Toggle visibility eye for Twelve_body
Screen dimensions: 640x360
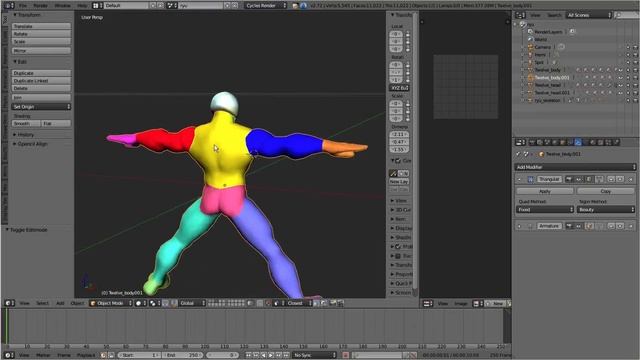[x=621, y=70]
